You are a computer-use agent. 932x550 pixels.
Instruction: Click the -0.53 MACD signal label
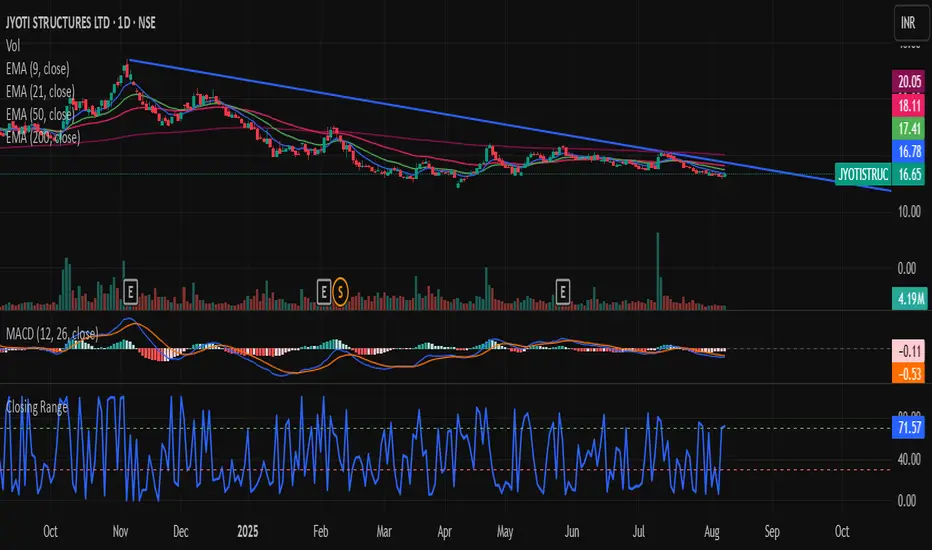(x=909, y=373)
